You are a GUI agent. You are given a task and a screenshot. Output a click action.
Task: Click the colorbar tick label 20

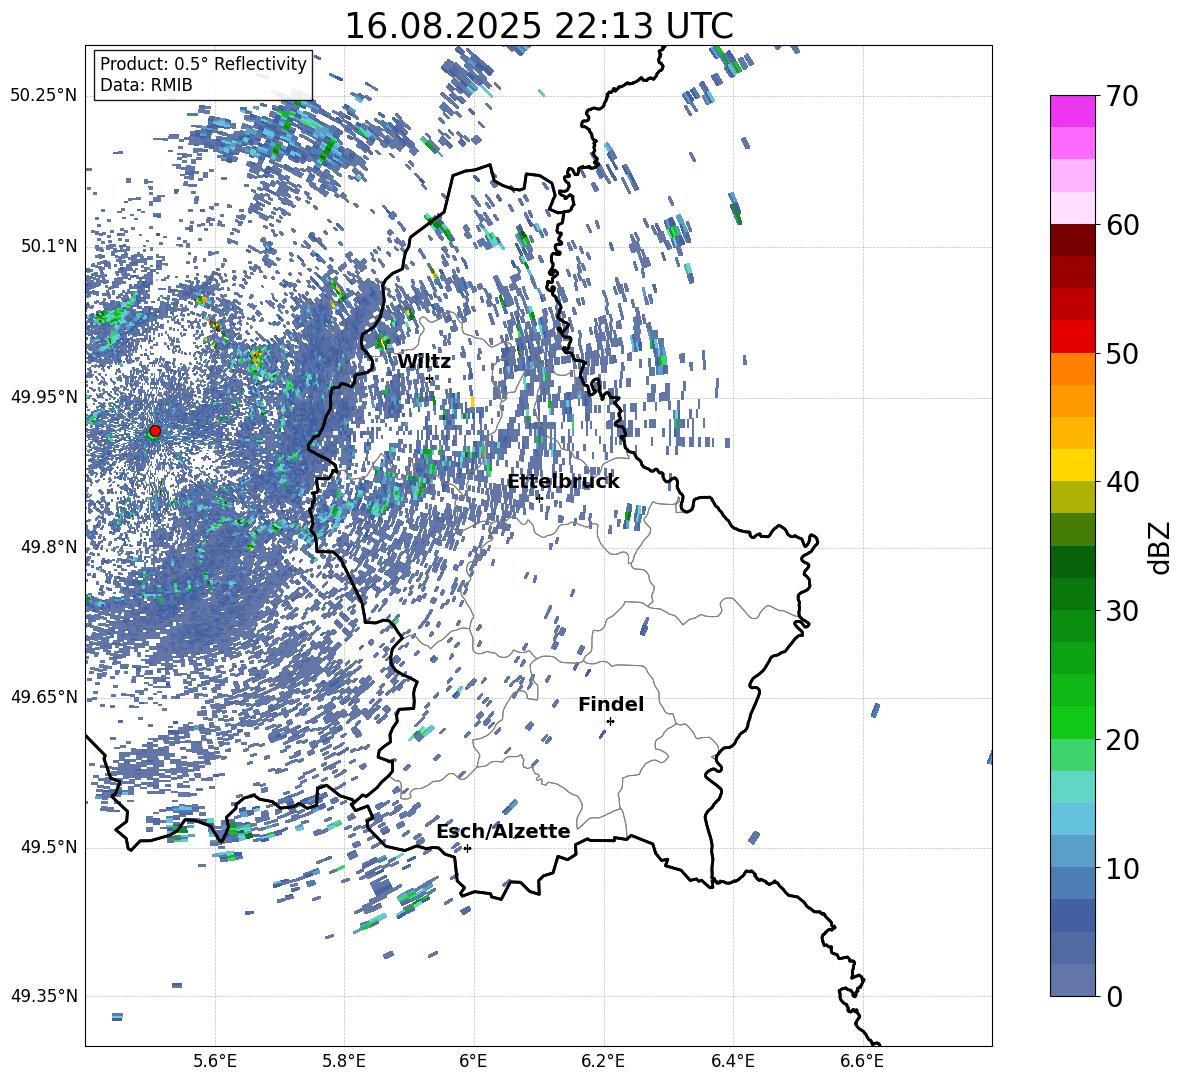click(x=1122, y=740)
